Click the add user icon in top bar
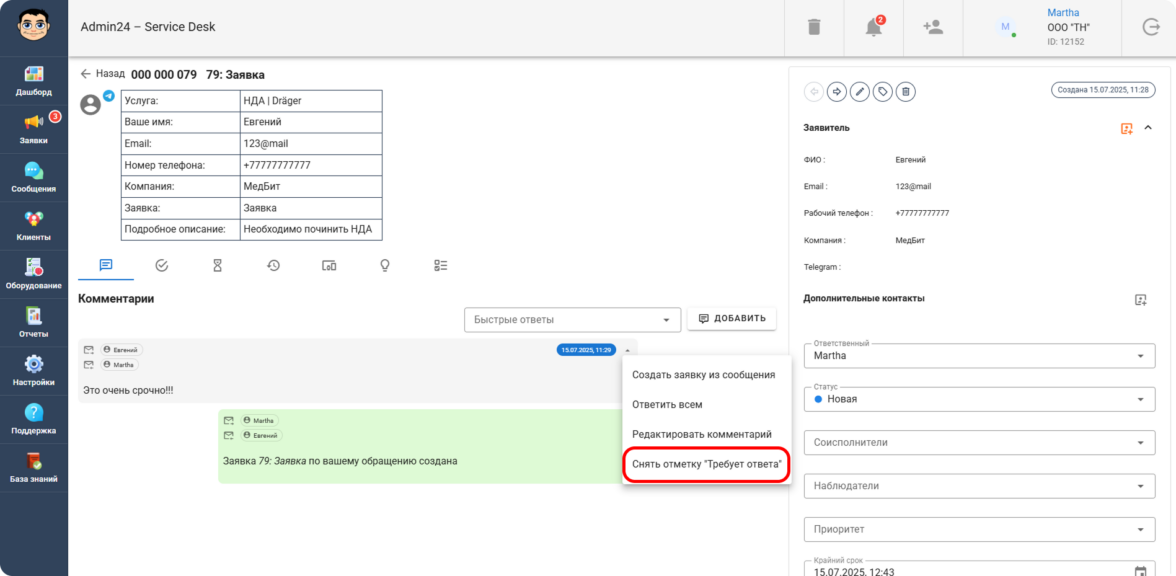This screenshot has width=1176, height=576. tap(933, 27)
